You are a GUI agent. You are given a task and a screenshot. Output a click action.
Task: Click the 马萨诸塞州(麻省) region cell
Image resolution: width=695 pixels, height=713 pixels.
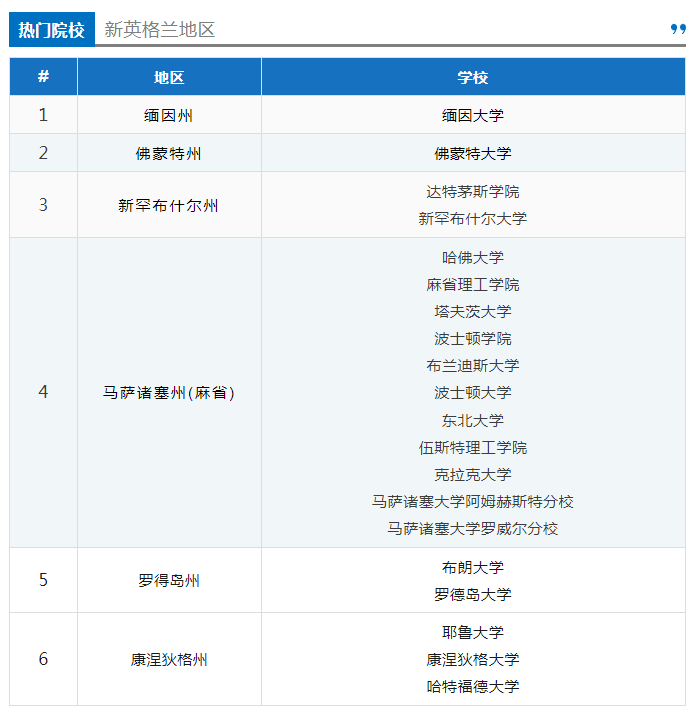pyautogui.click(x=169, y=393)
